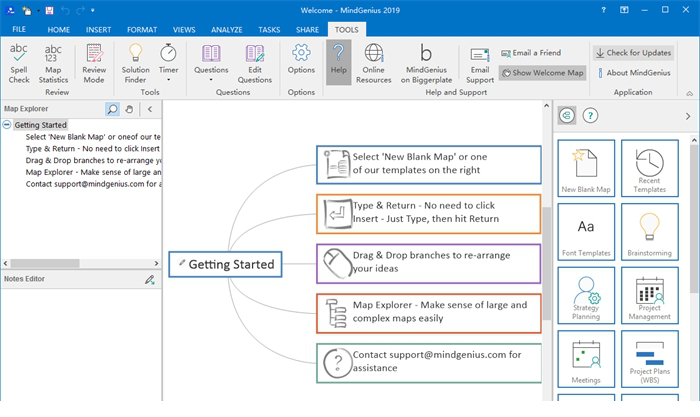Create a New Blank Map
Image resolution: width=700 pixels, height=417 pixels.
pos(586,168)
